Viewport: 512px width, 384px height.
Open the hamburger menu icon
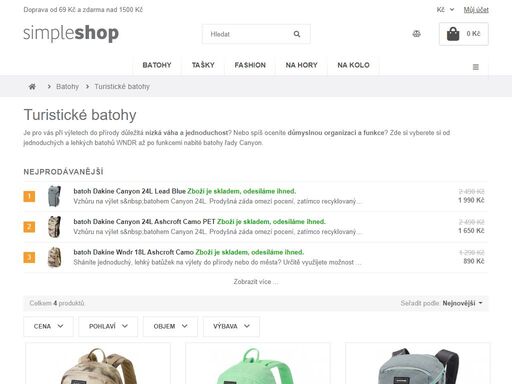click(476, 67)
